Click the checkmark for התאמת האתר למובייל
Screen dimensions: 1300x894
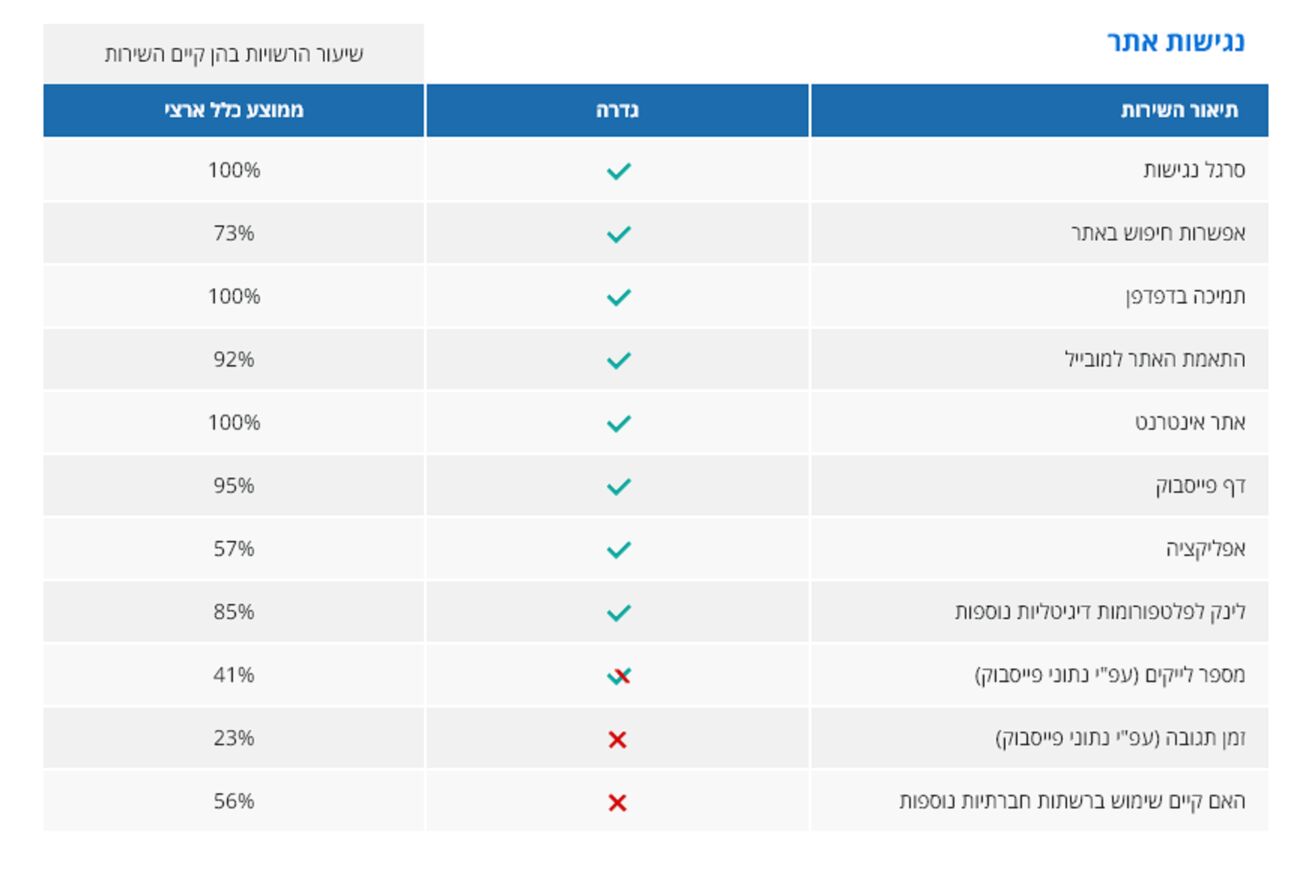618,360
